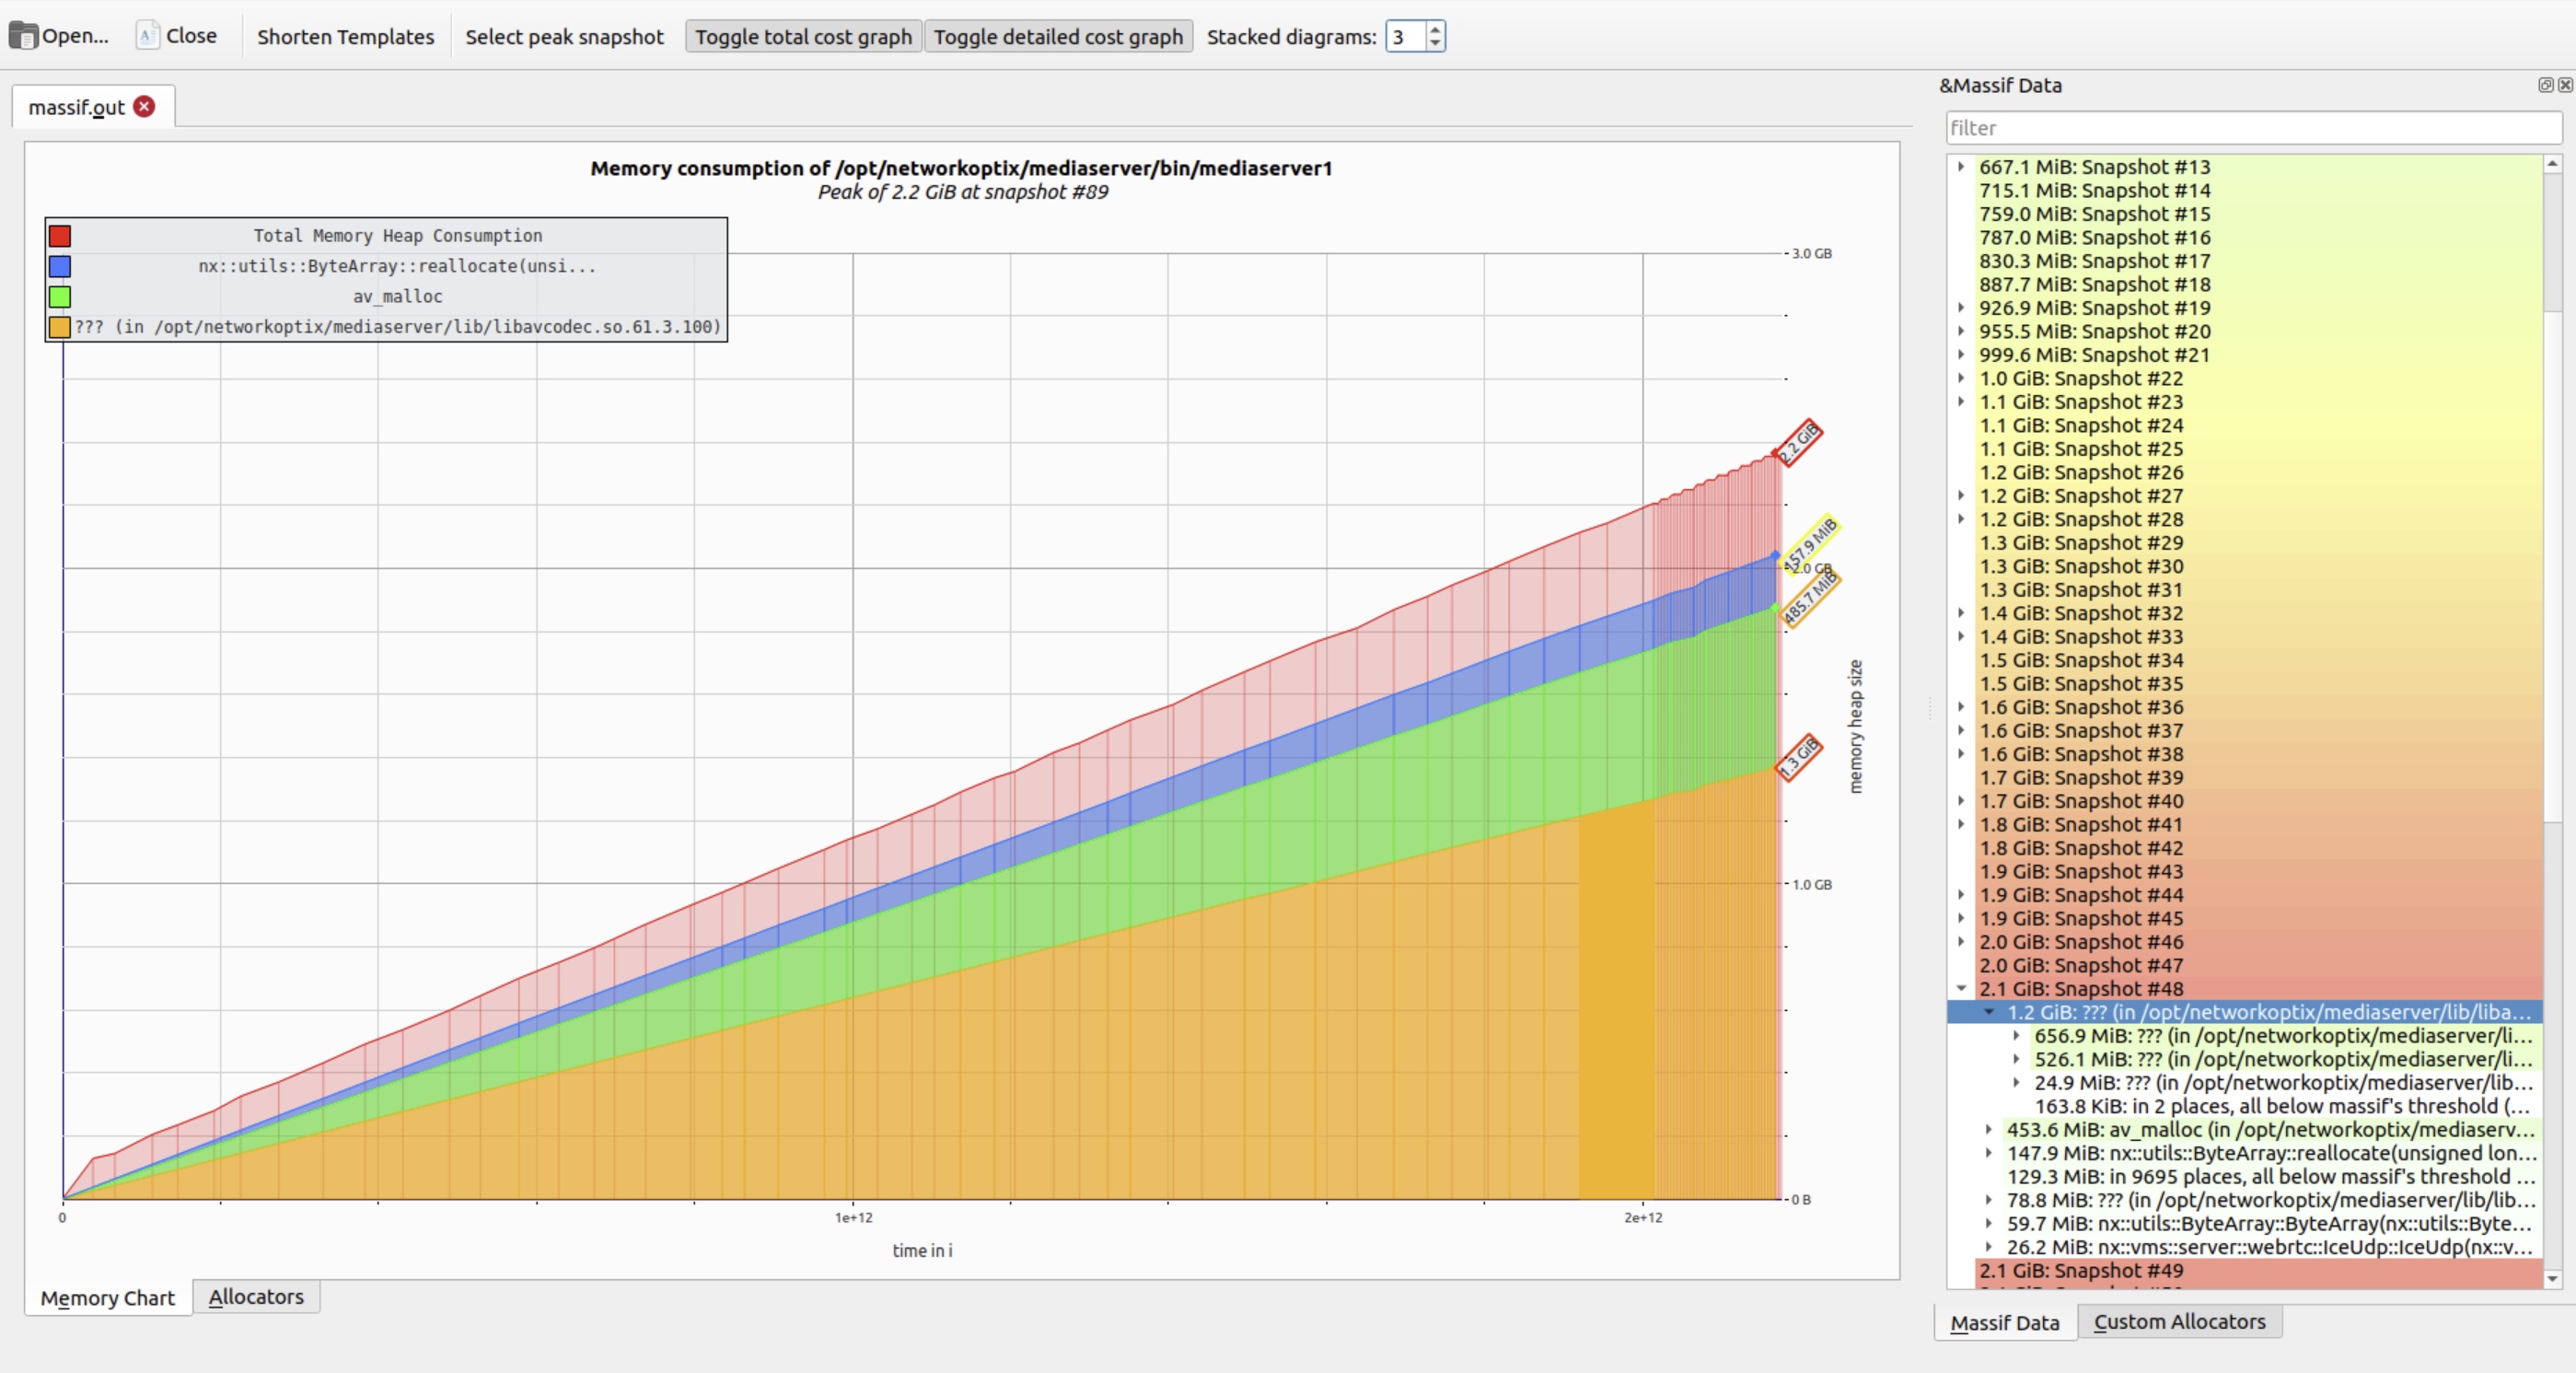The height and width of the screenshot is (1373, 2576).
Task: Close the massif.out tab with red X
Action: click(x=144, y=106)
